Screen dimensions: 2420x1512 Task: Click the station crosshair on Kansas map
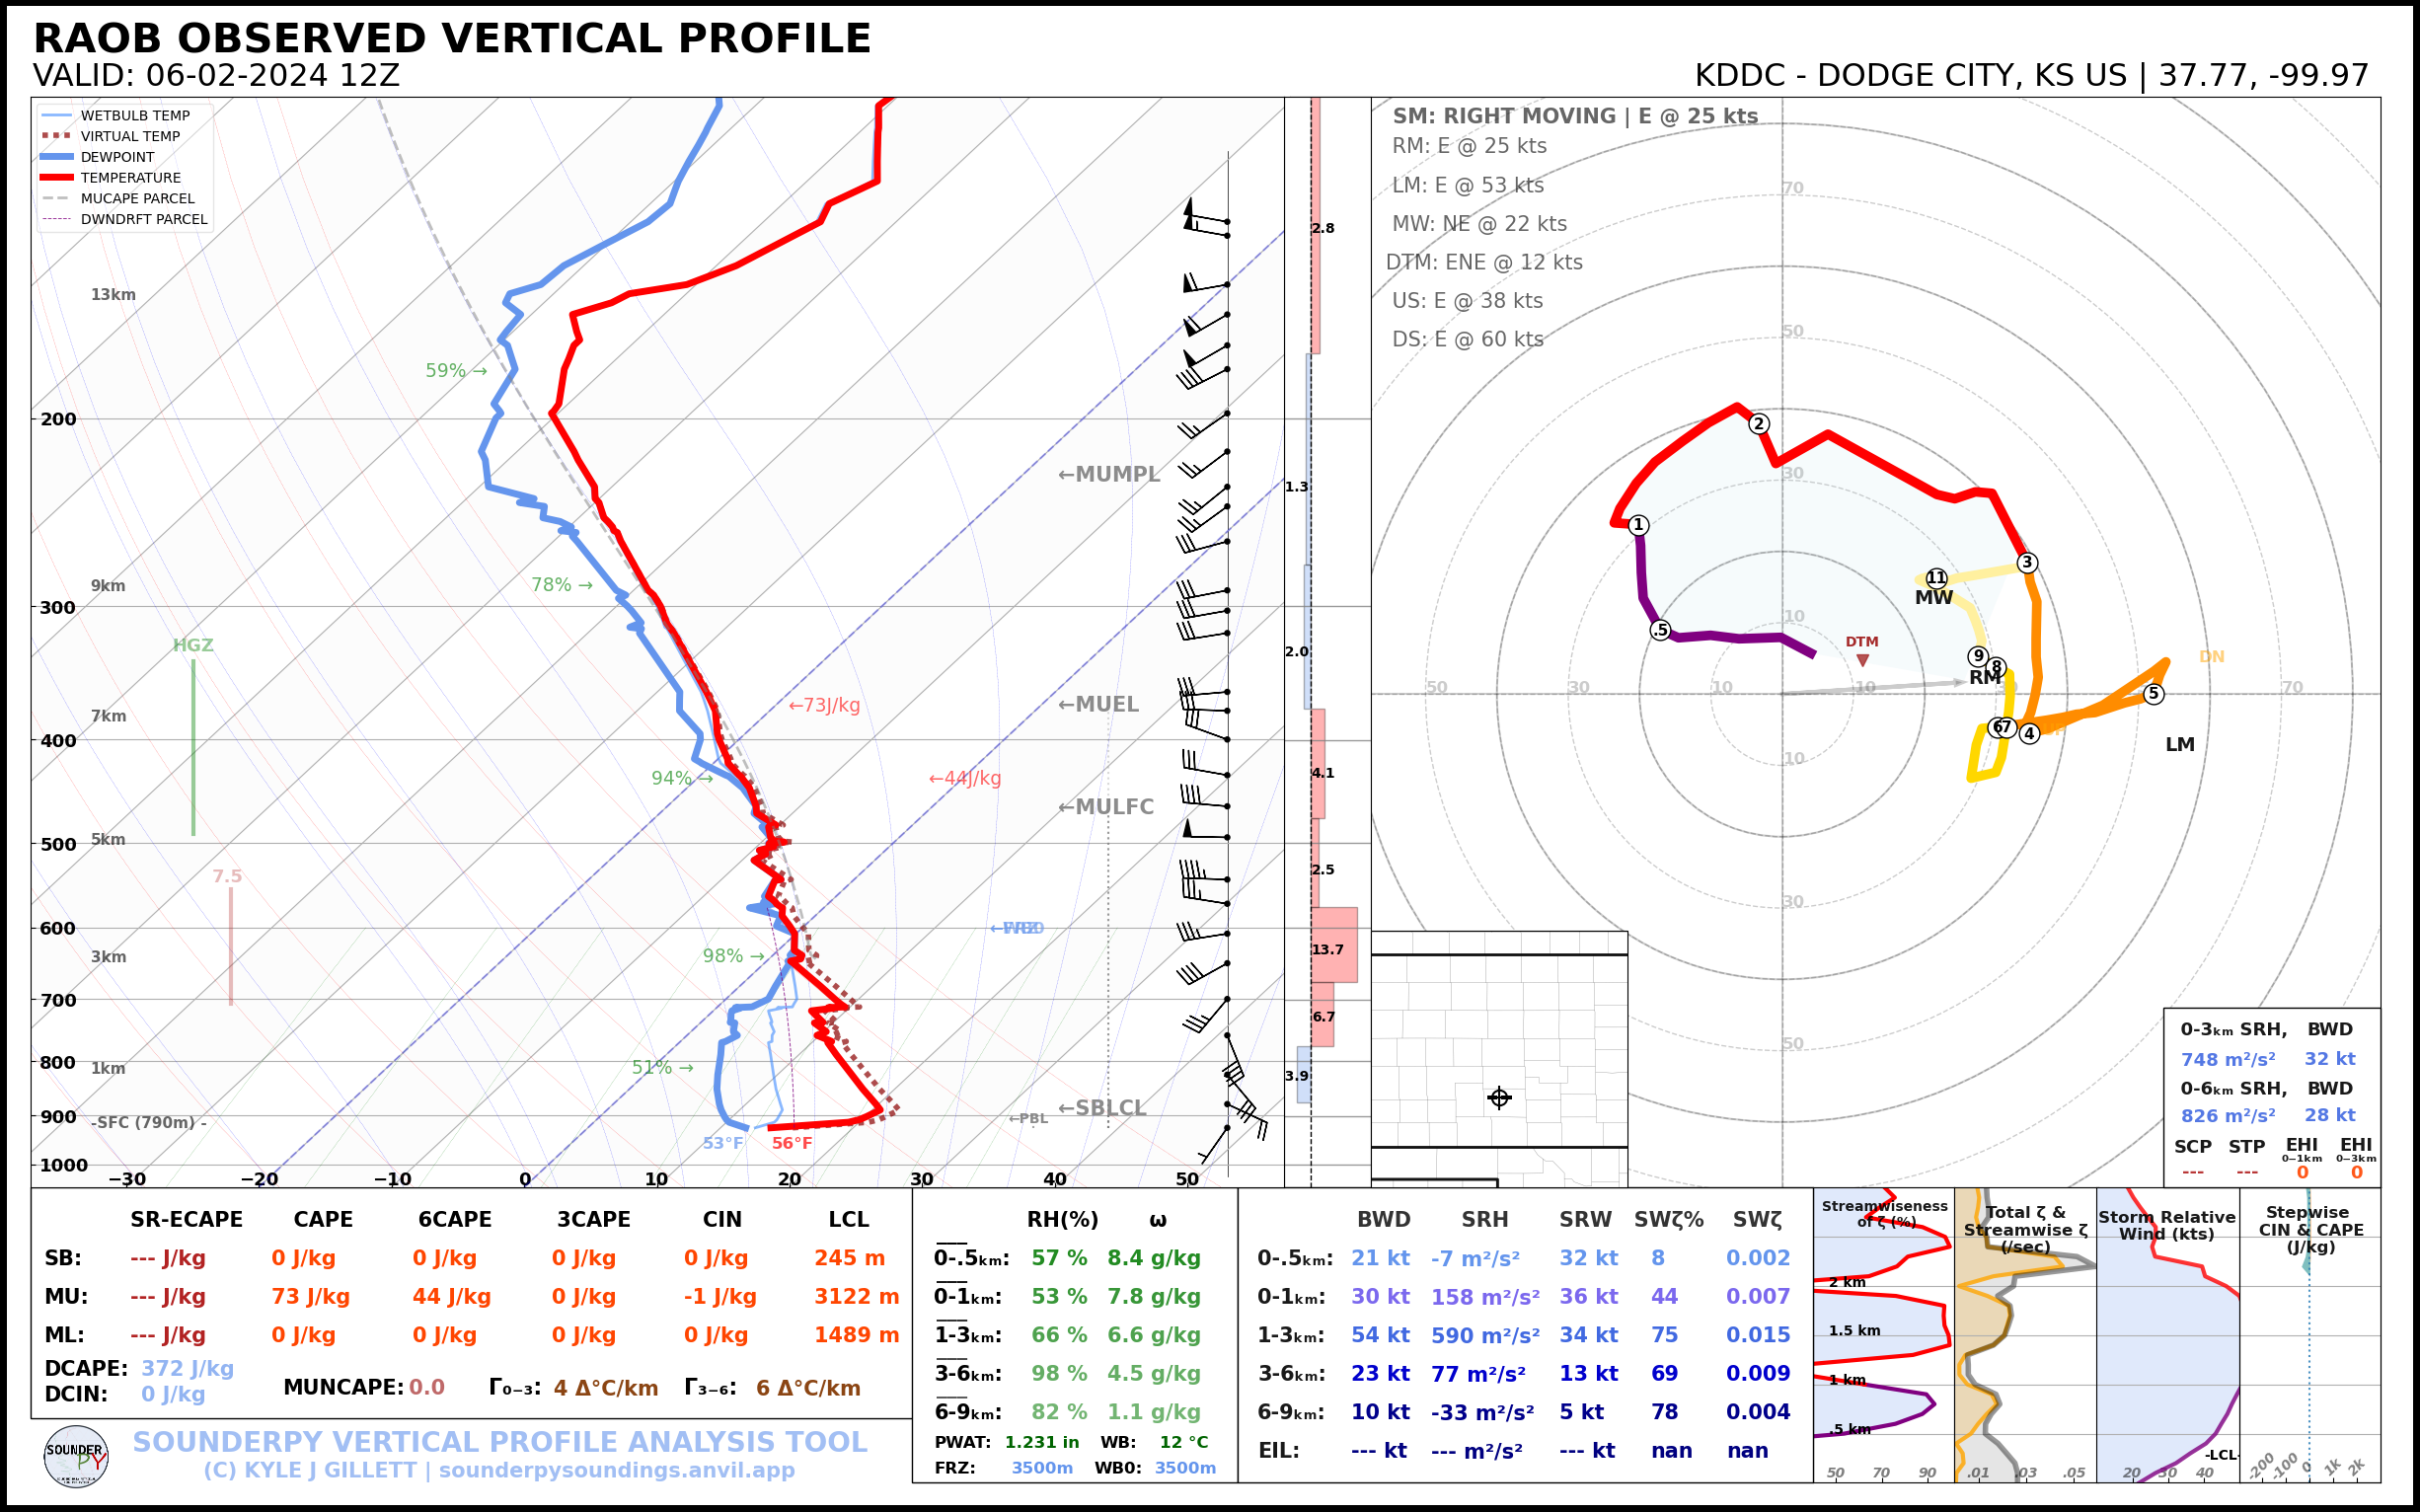1499,1098
